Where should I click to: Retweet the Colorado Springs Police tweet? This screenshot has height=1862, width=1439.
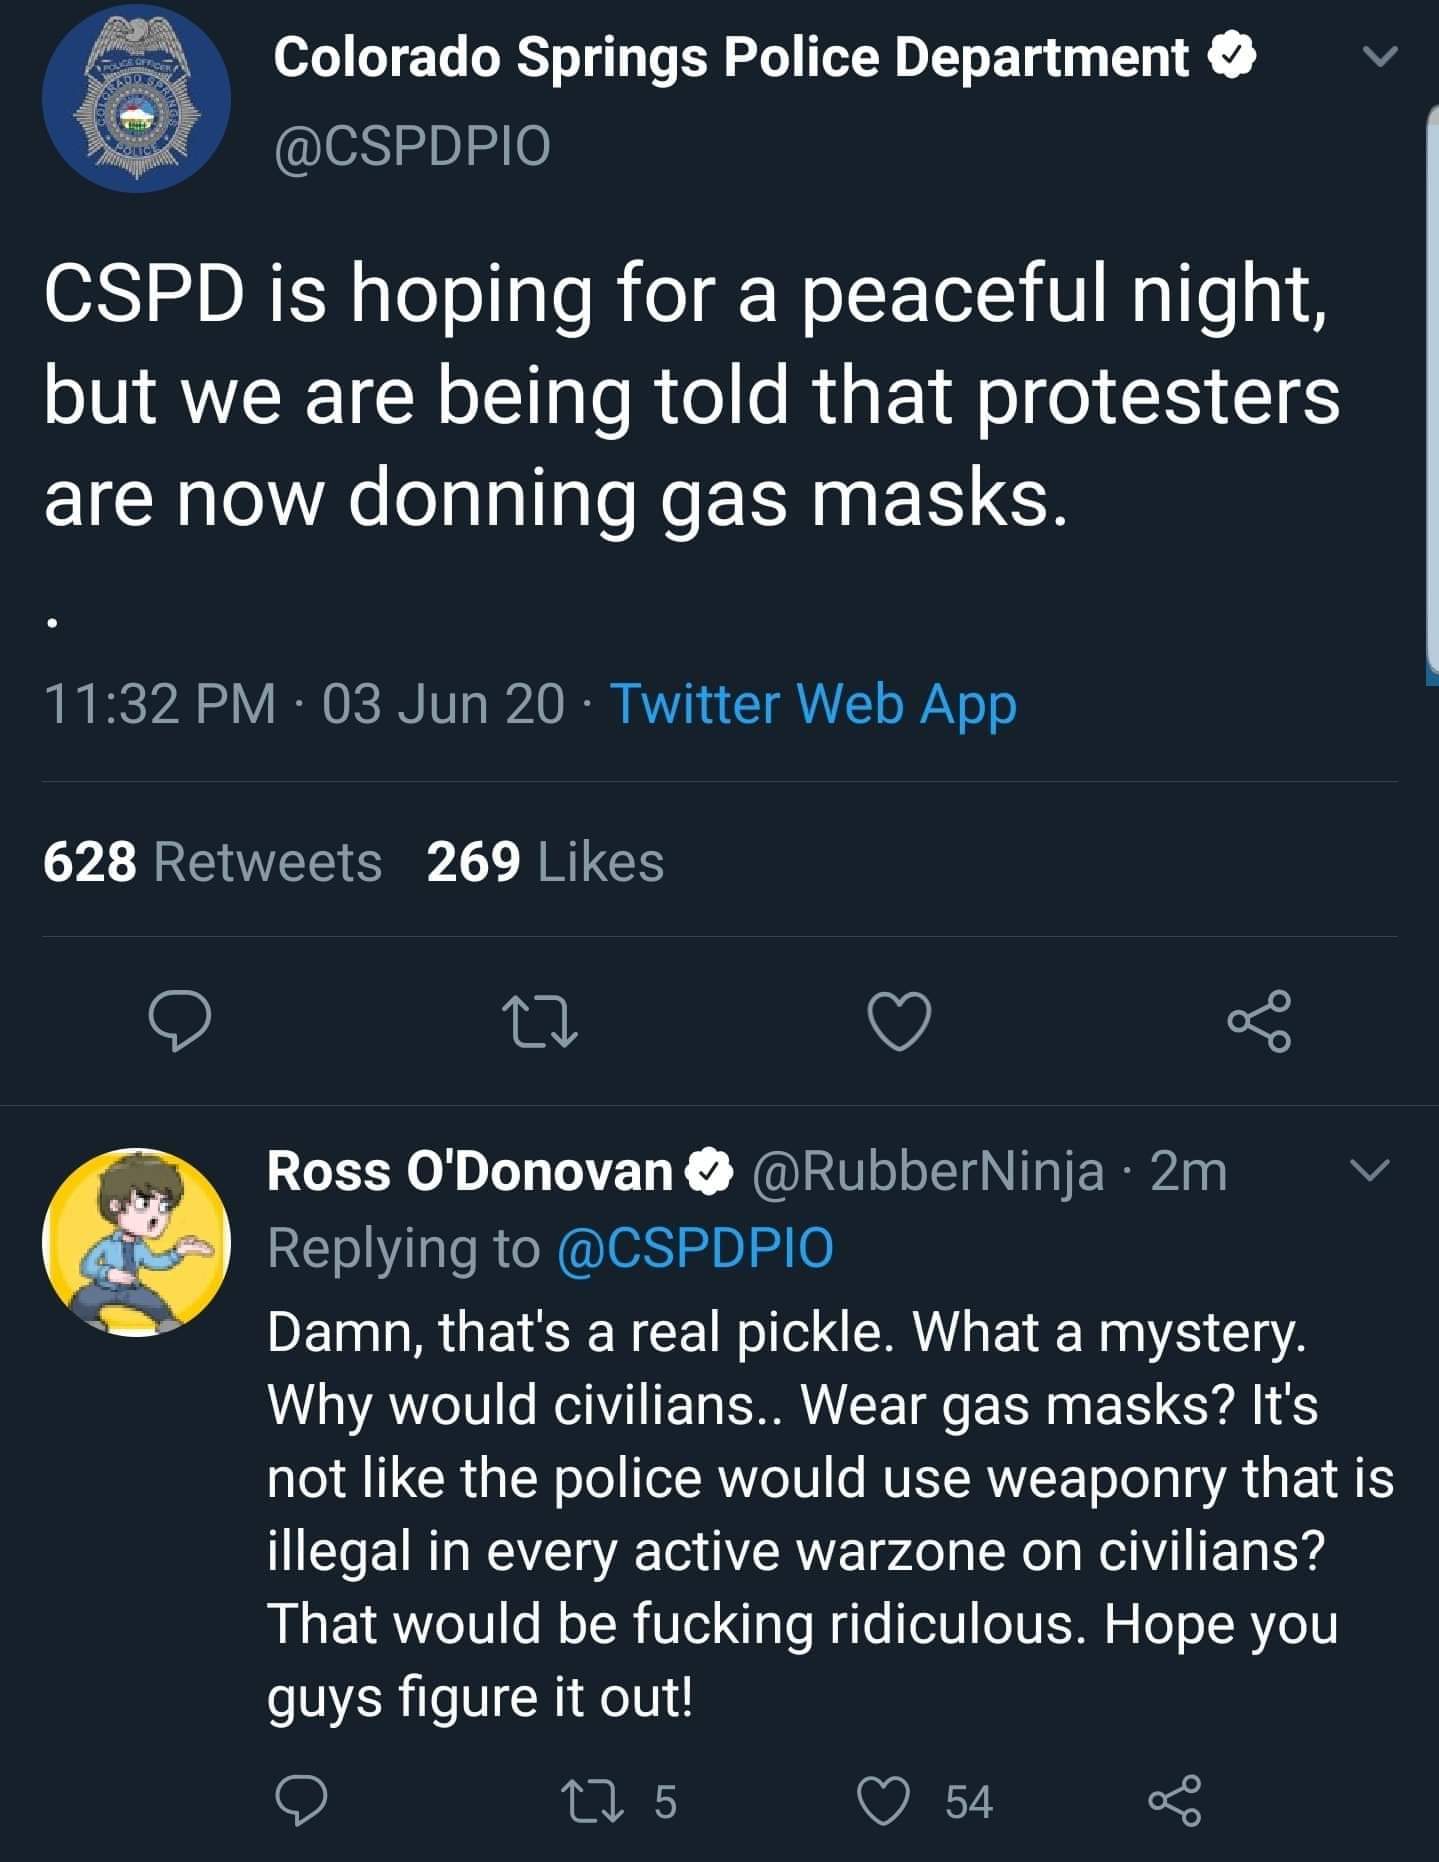tap(540, 1021)
